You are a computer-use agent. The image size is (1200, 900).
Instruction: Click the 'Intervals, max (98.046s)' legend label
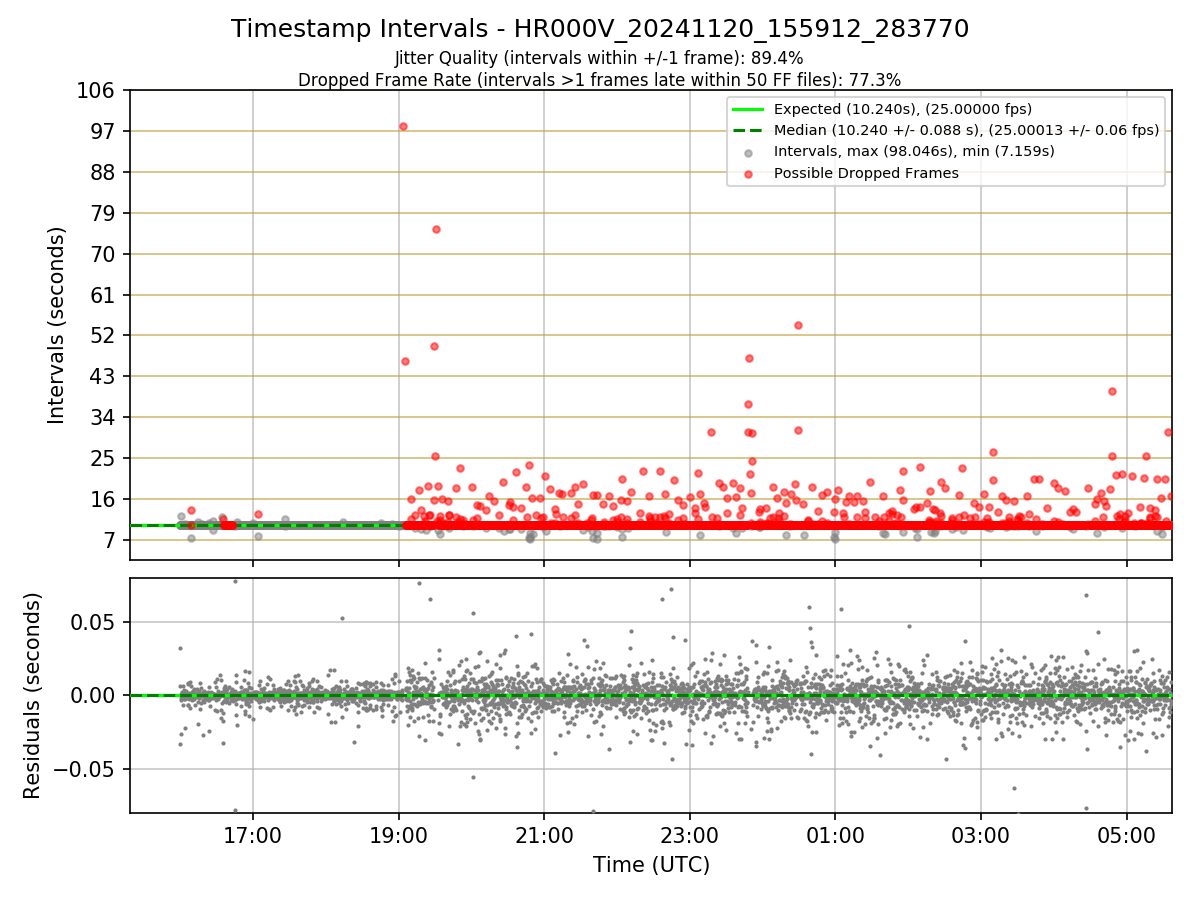914,151
